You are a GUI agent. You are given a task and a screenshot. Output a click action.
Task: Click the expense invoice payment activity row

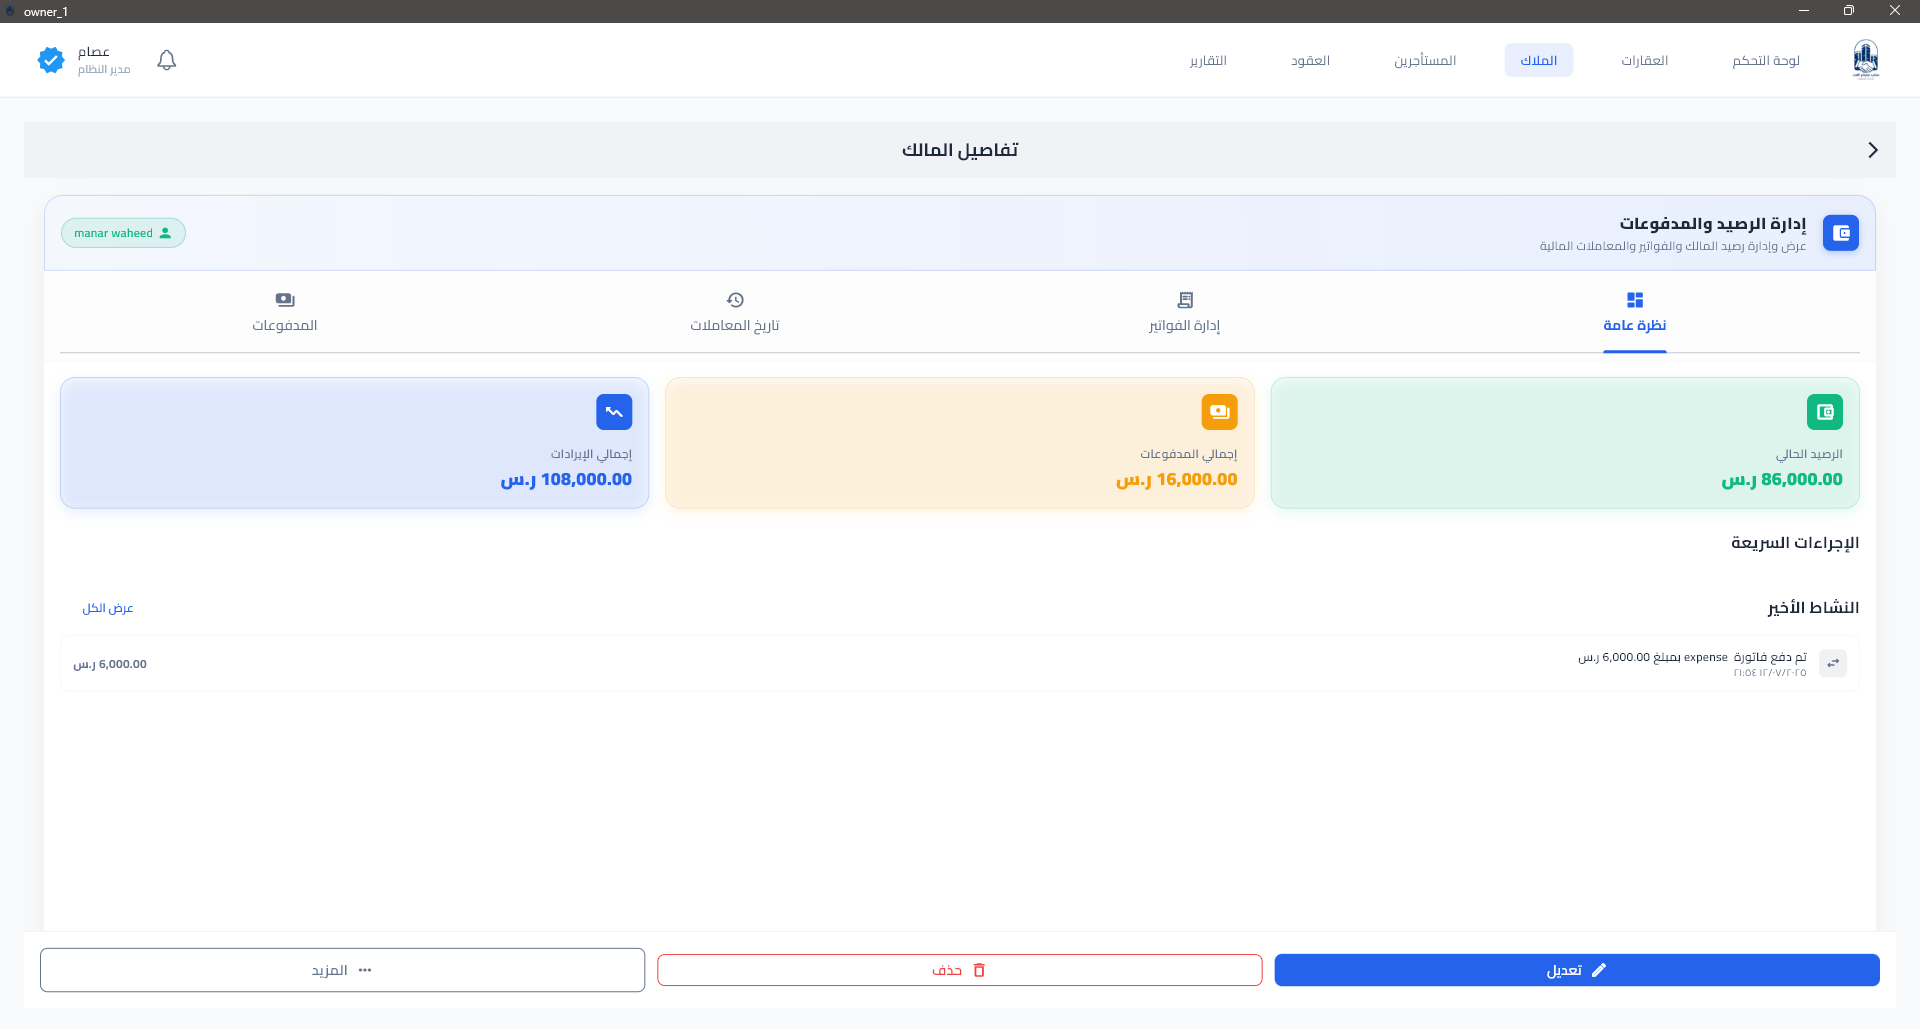pos(960,663)
